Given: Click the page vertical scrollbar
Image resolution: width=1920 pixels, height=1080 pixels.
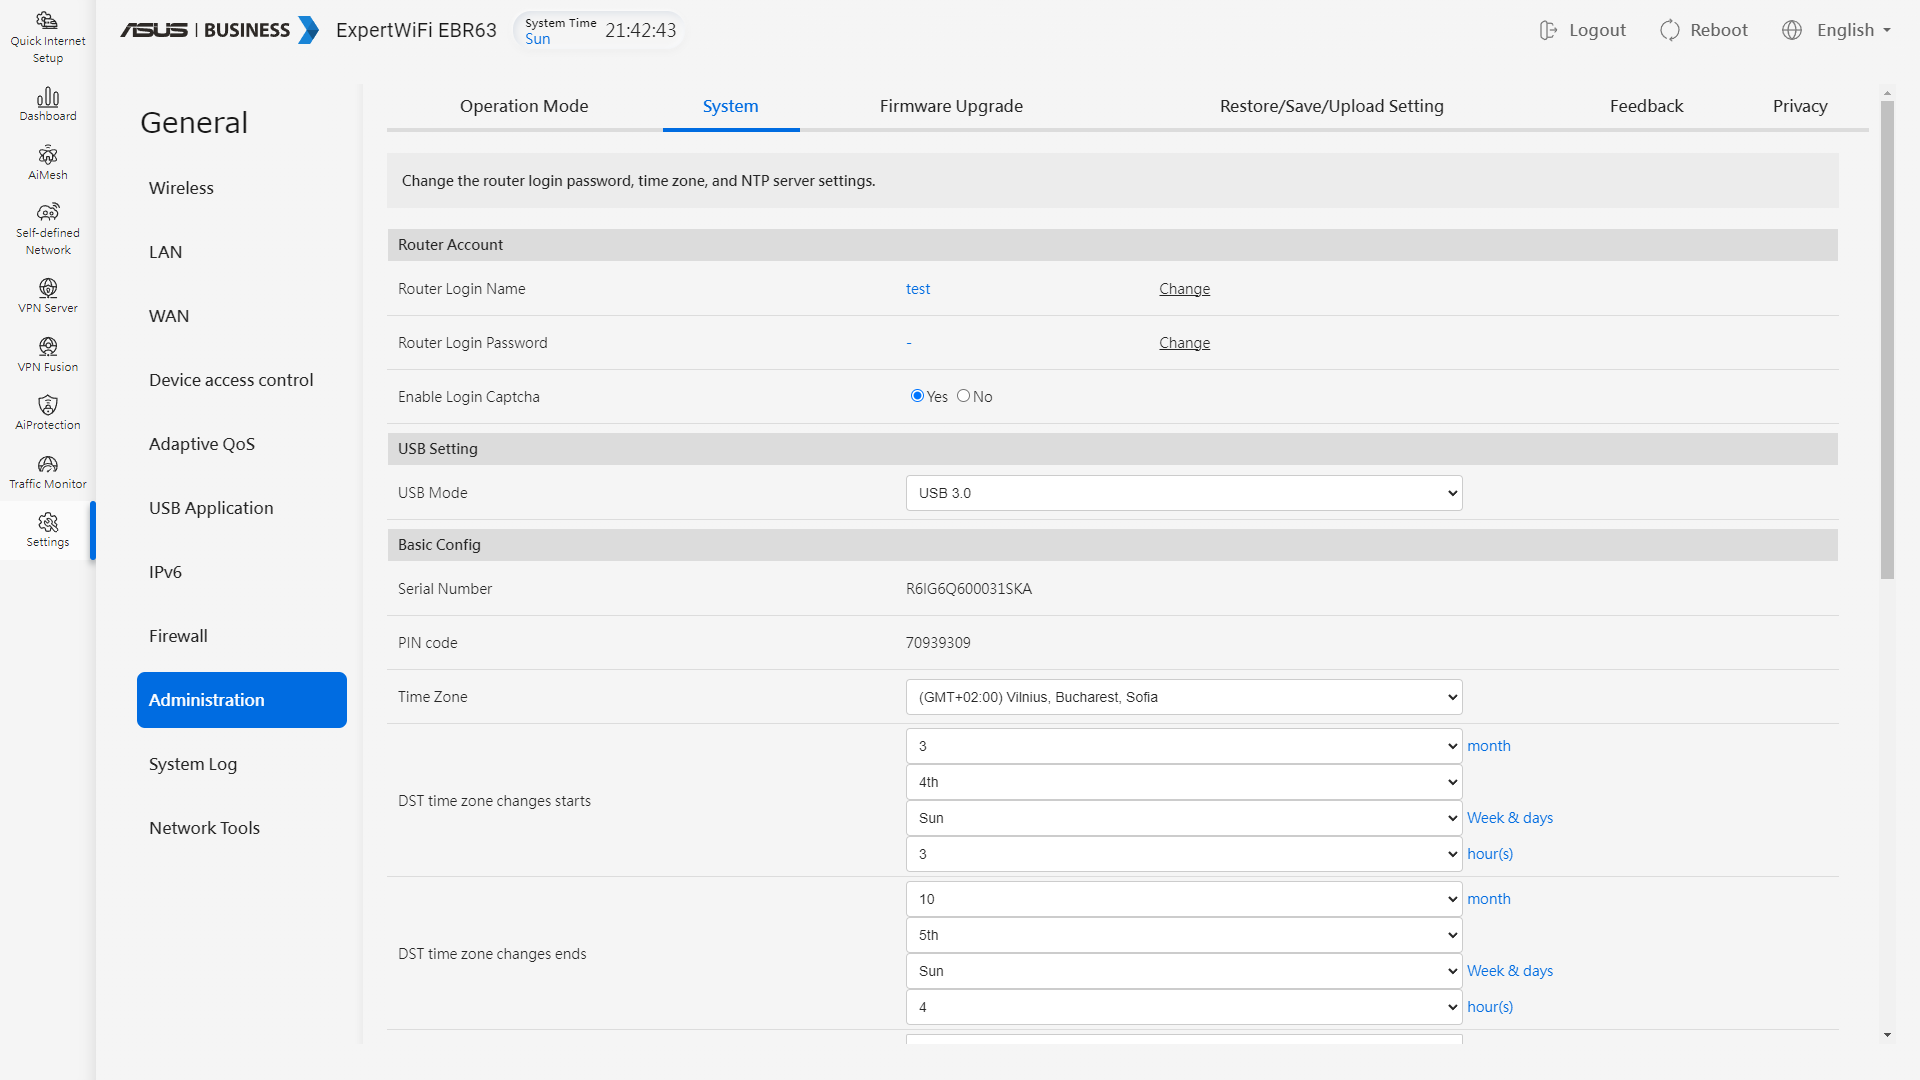Looking at the screenshot, I should tap(1887, 340).
